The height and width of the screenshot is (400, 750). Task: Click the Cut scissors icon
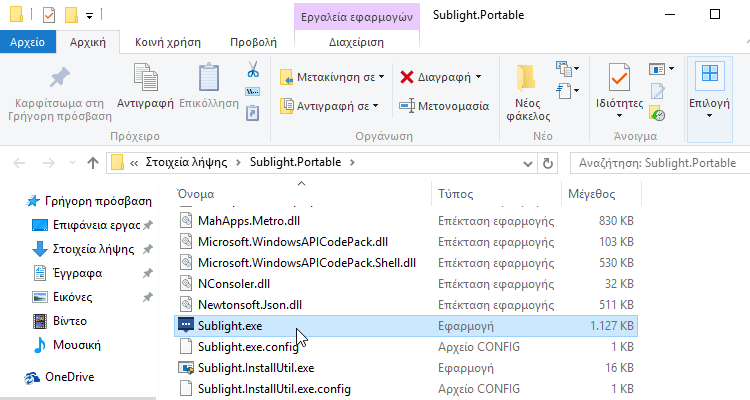click(253, 70)
